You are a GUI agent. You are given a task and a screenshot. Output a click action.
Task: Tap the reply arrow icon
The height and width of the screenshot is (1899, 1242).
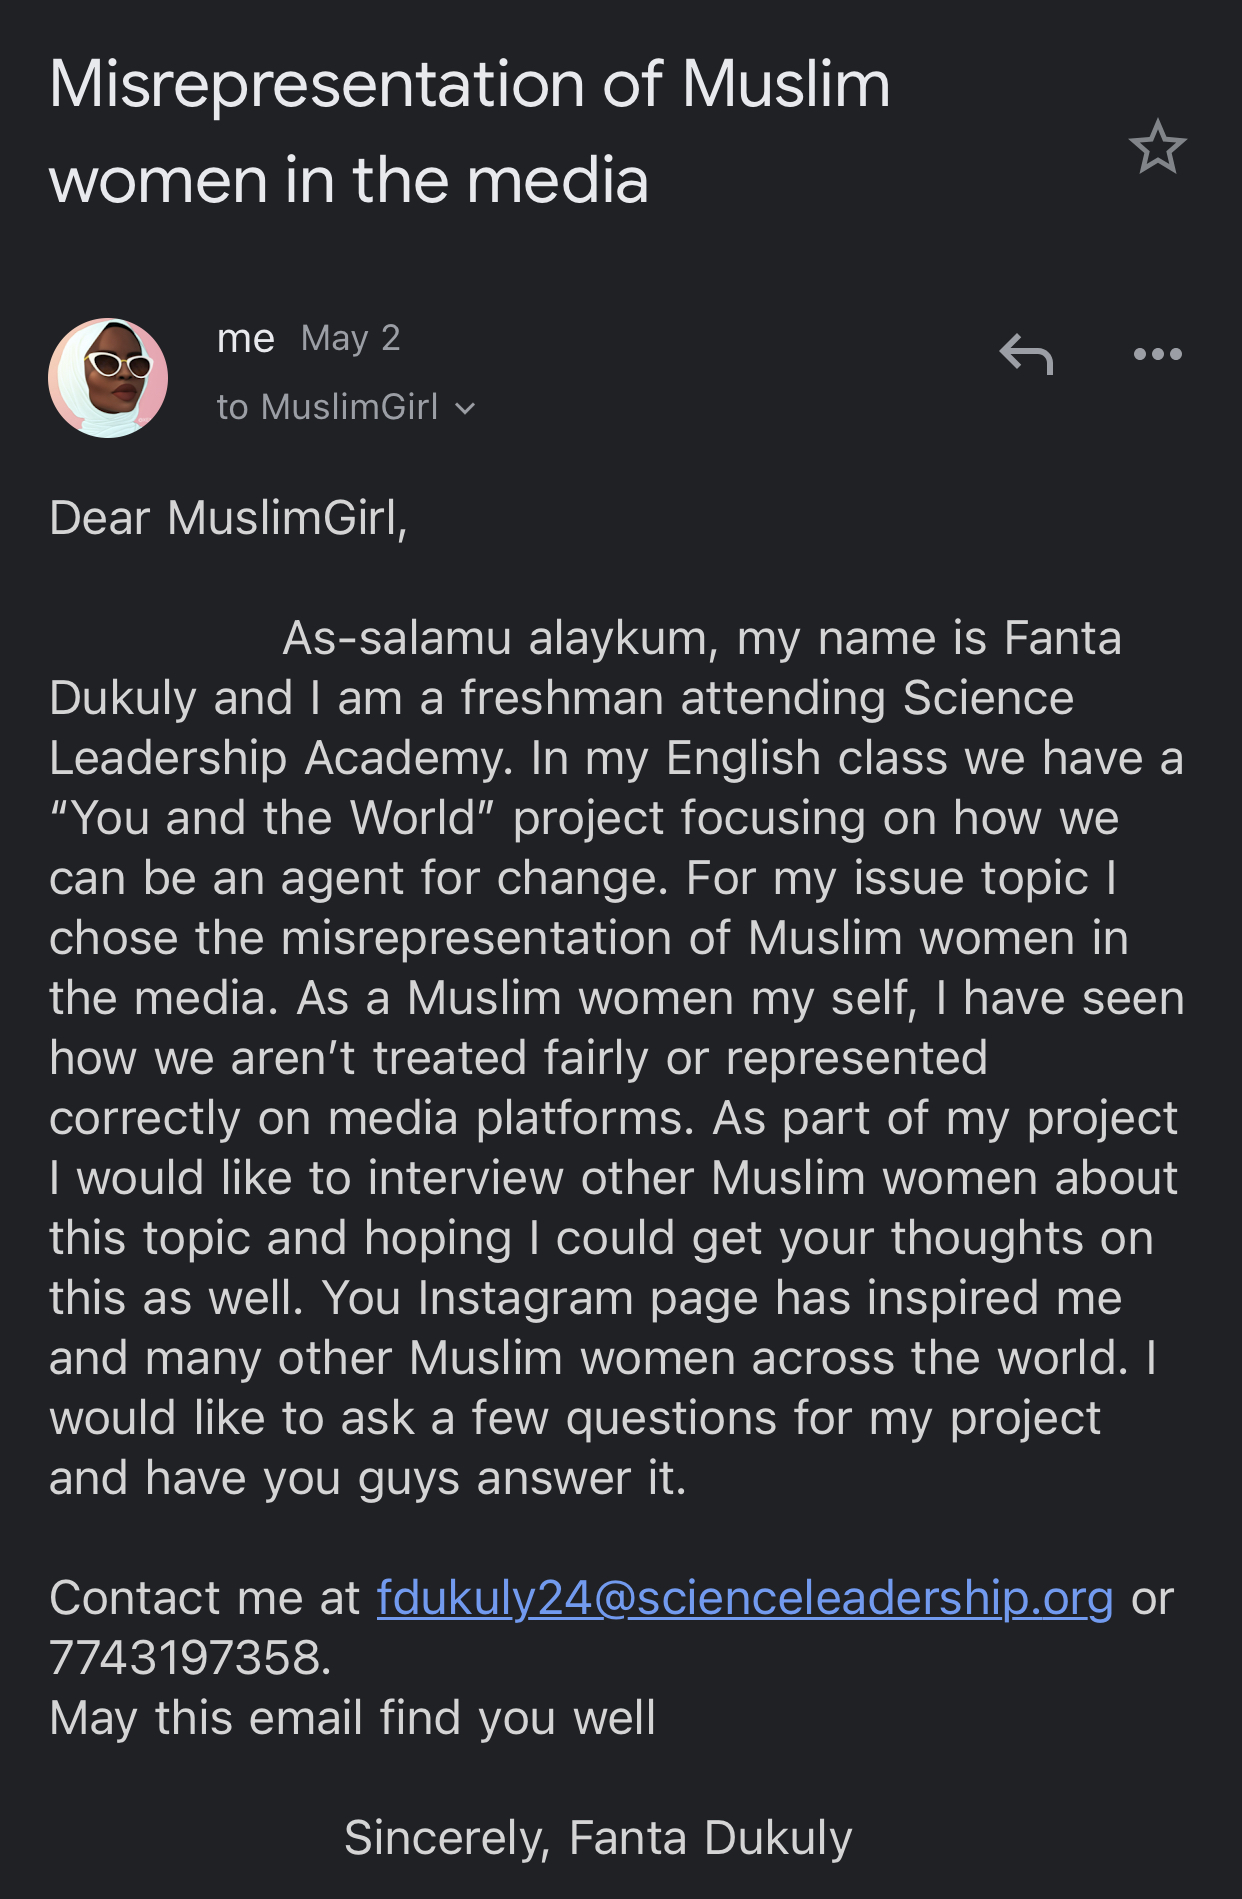(1026, 354)
